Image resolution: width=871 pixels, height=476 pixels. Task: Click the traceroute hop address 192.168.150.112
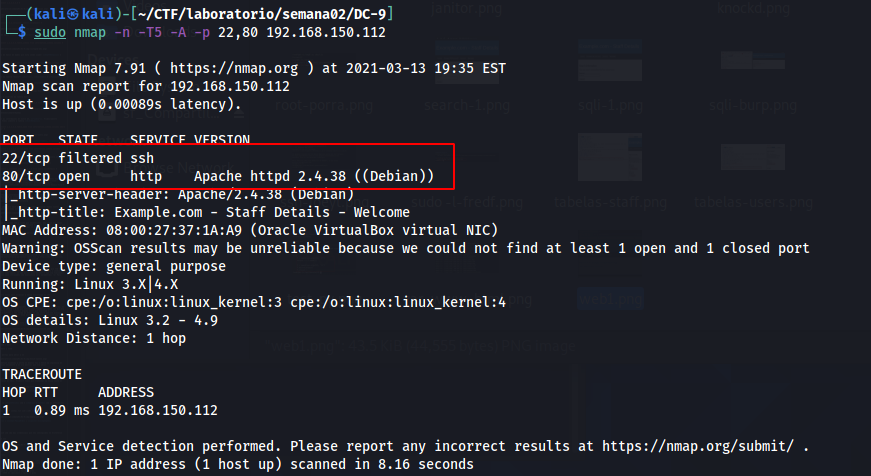(156, 410)
